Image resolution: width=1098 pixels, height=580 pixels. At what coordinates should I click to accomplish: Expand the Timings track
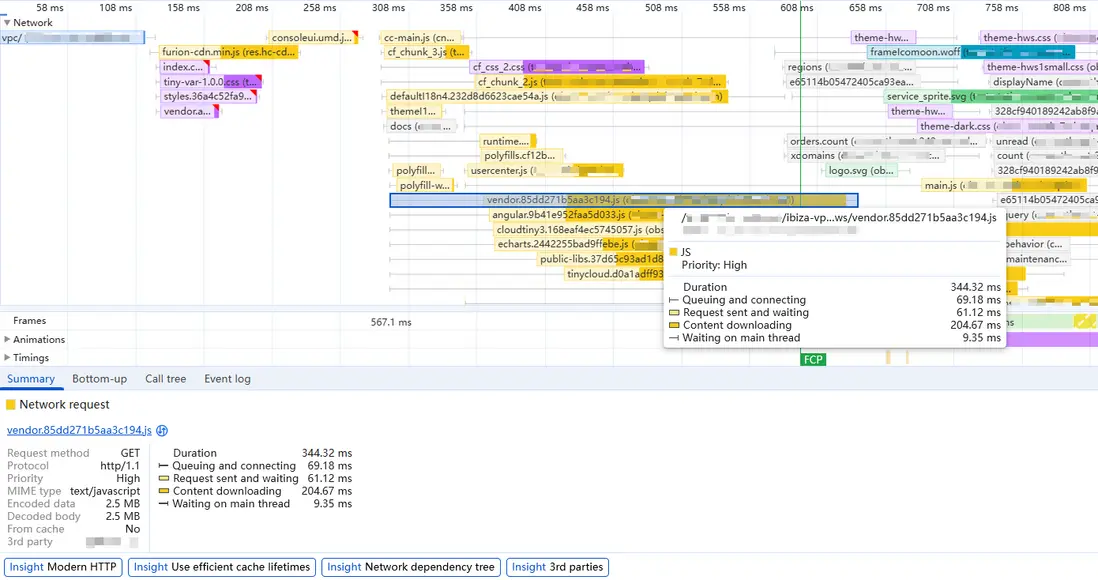8,358
